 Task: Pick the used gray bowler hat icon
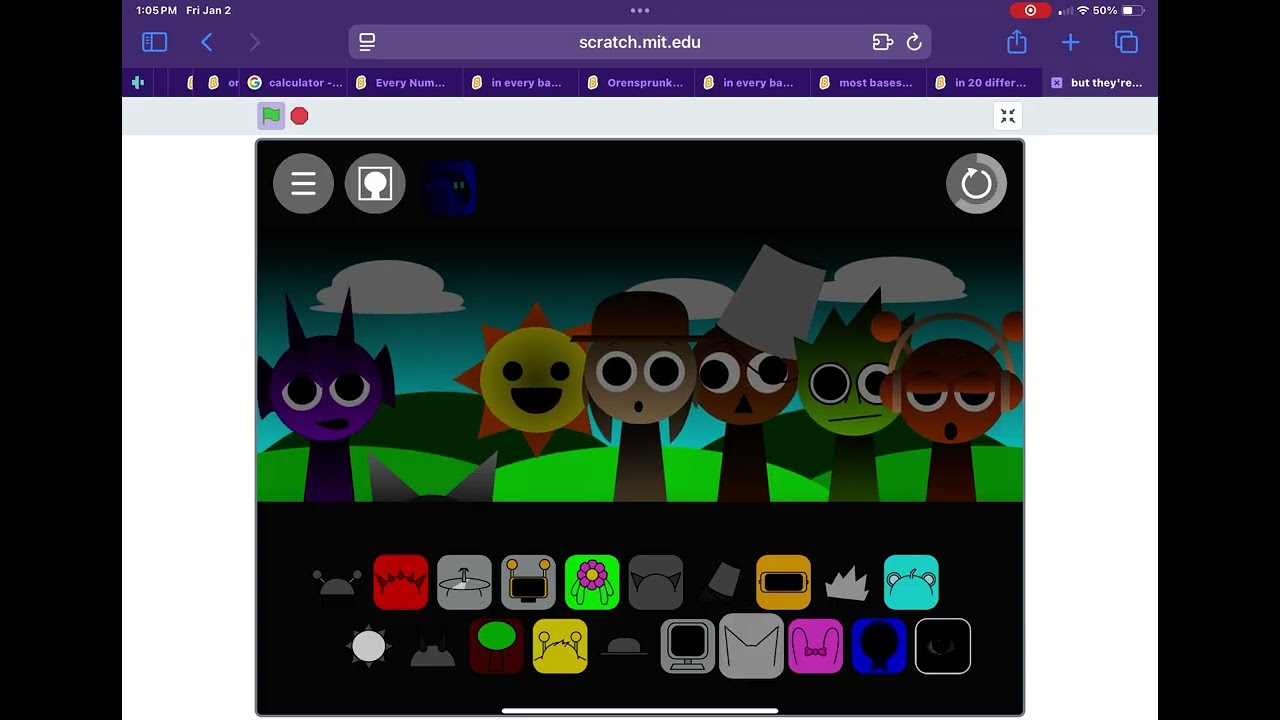(624, 647)
